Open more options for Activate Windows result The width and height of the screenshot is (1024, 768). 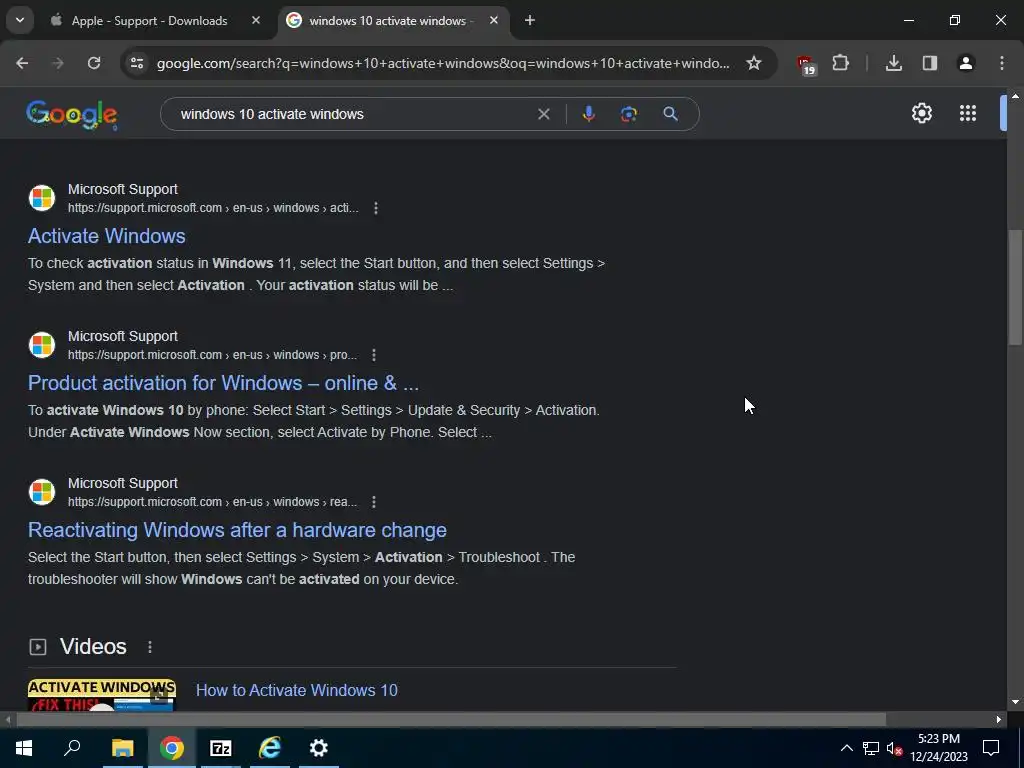coord(376,208)
